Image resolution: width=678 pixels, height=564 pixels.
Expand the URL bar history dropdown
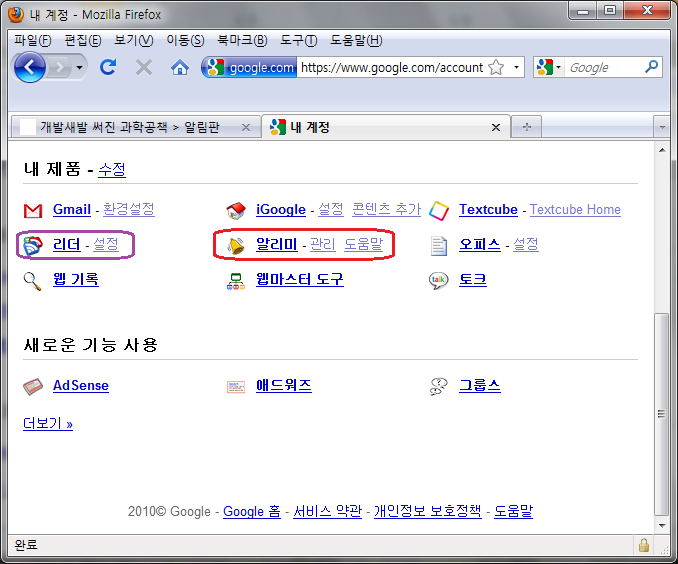pyautogui.click(x=516, y=68)
